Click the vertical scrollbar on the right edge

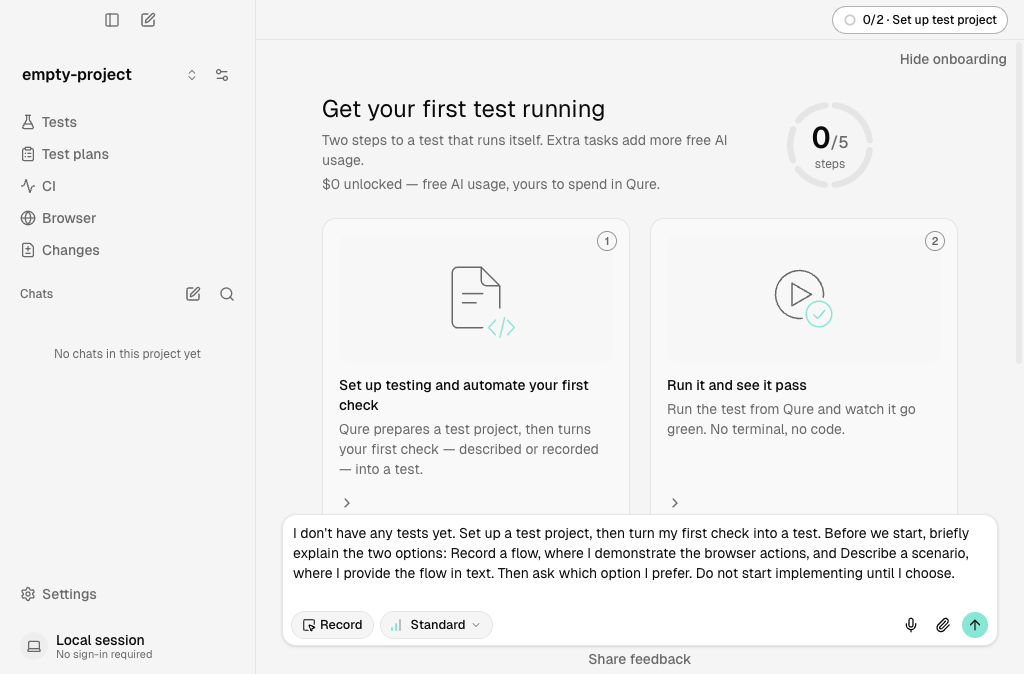click(1019, 202)
